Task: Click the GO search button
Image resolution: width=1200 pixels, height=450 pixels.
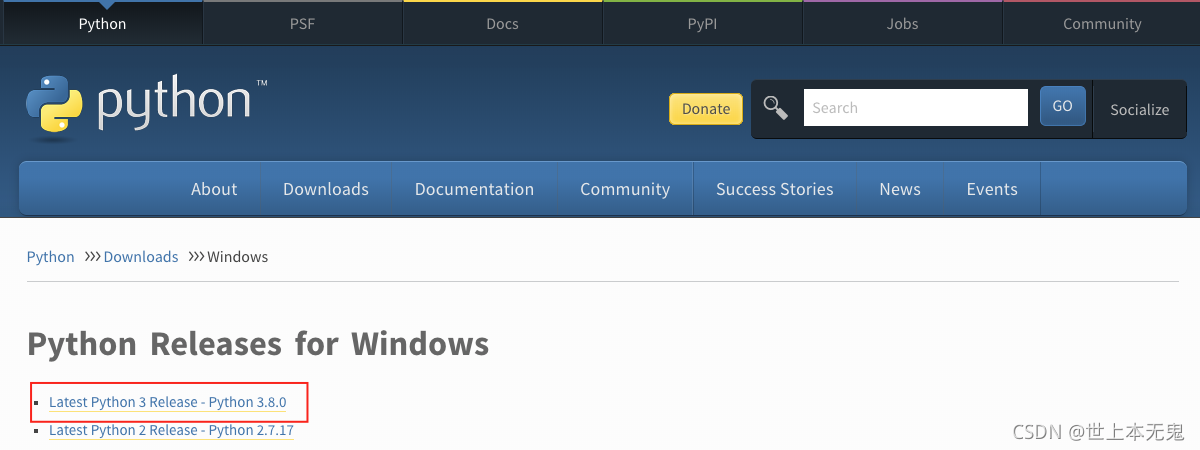Action: point(1062,106)
